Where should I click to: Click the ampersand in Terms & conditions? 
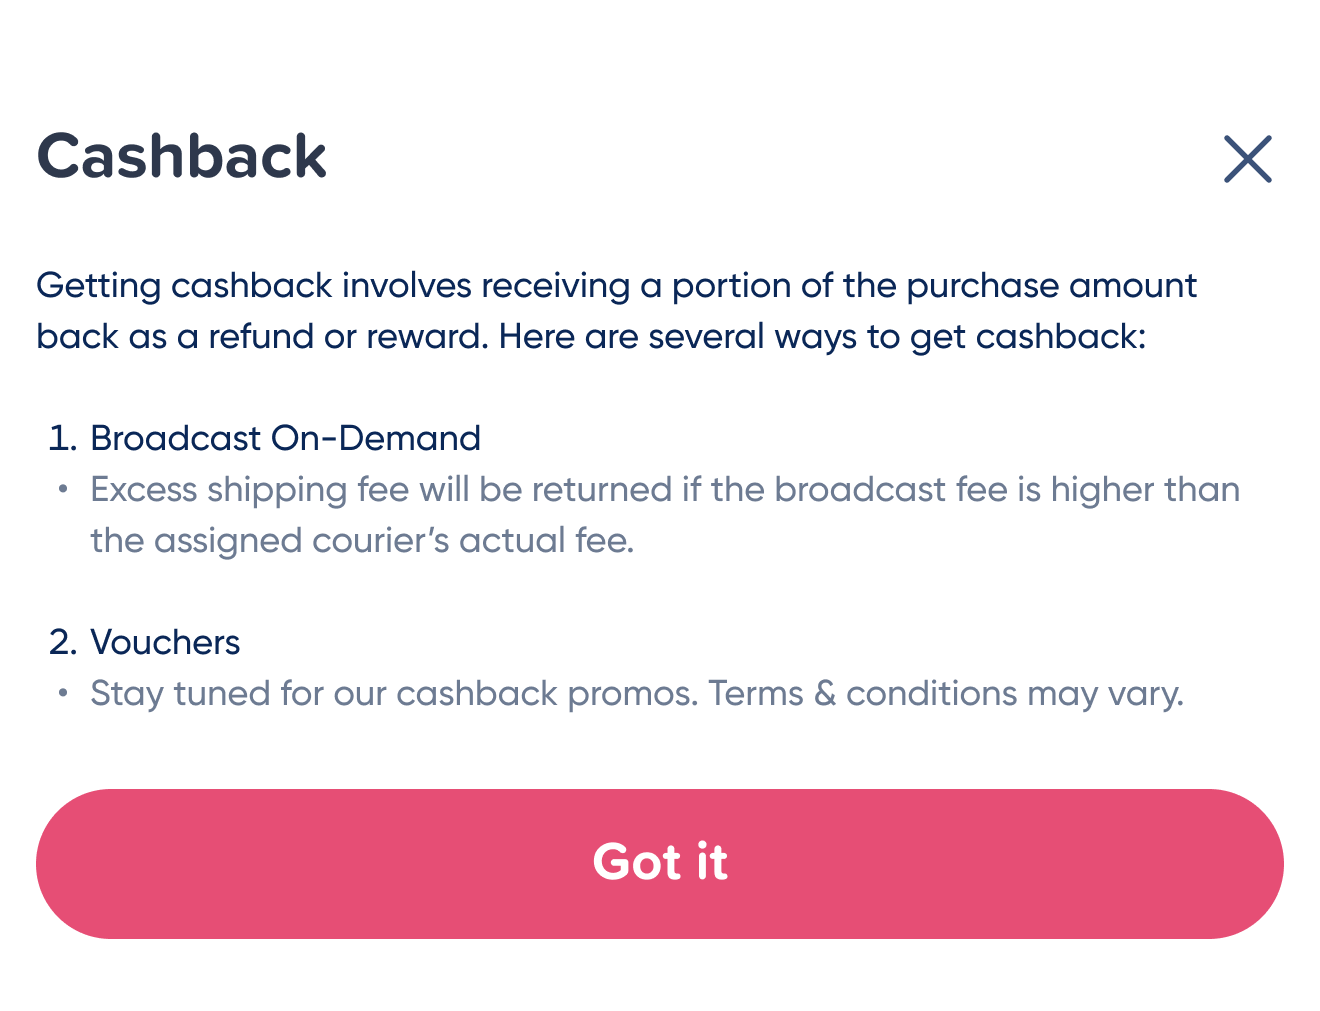pos(825,693)
